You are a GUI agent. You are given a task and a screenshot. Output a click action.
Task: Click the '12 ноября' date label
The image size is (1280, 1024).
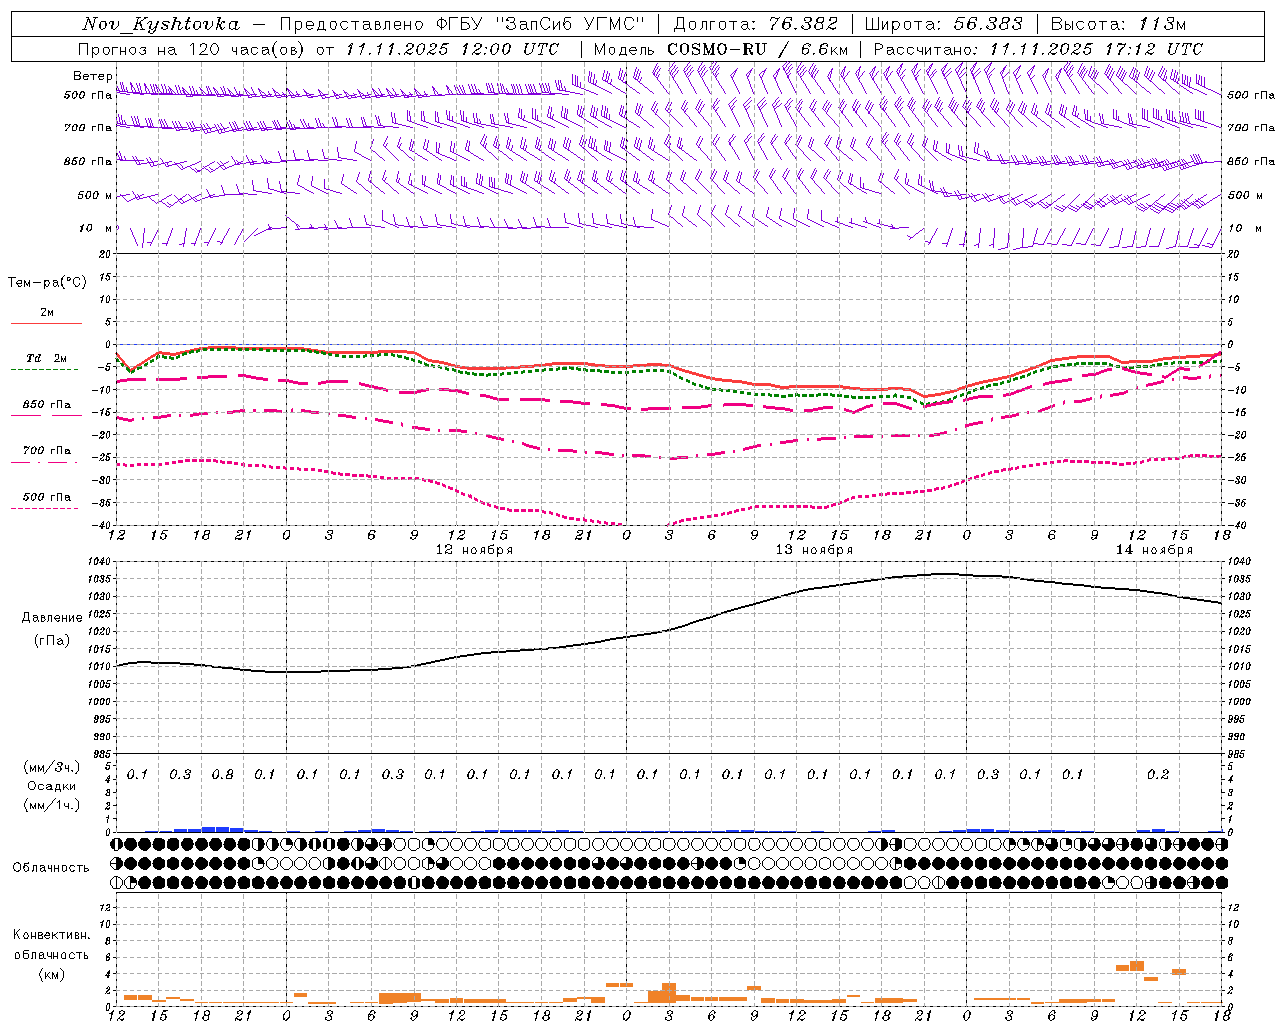click(475, 550)
